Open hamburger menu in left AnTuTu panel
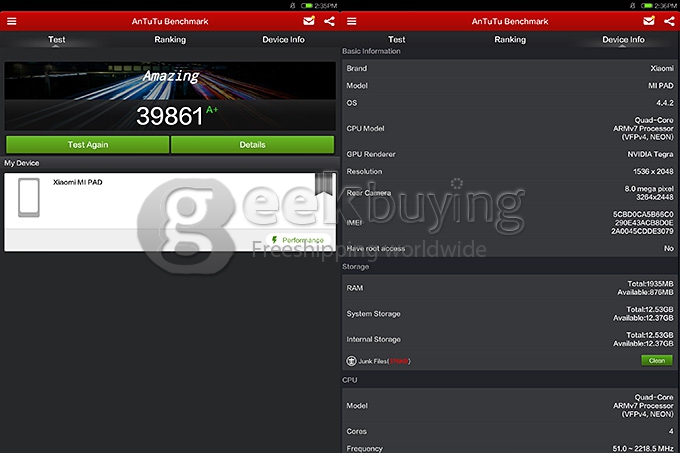The image size is (680, 453). (x=11, y=21)
